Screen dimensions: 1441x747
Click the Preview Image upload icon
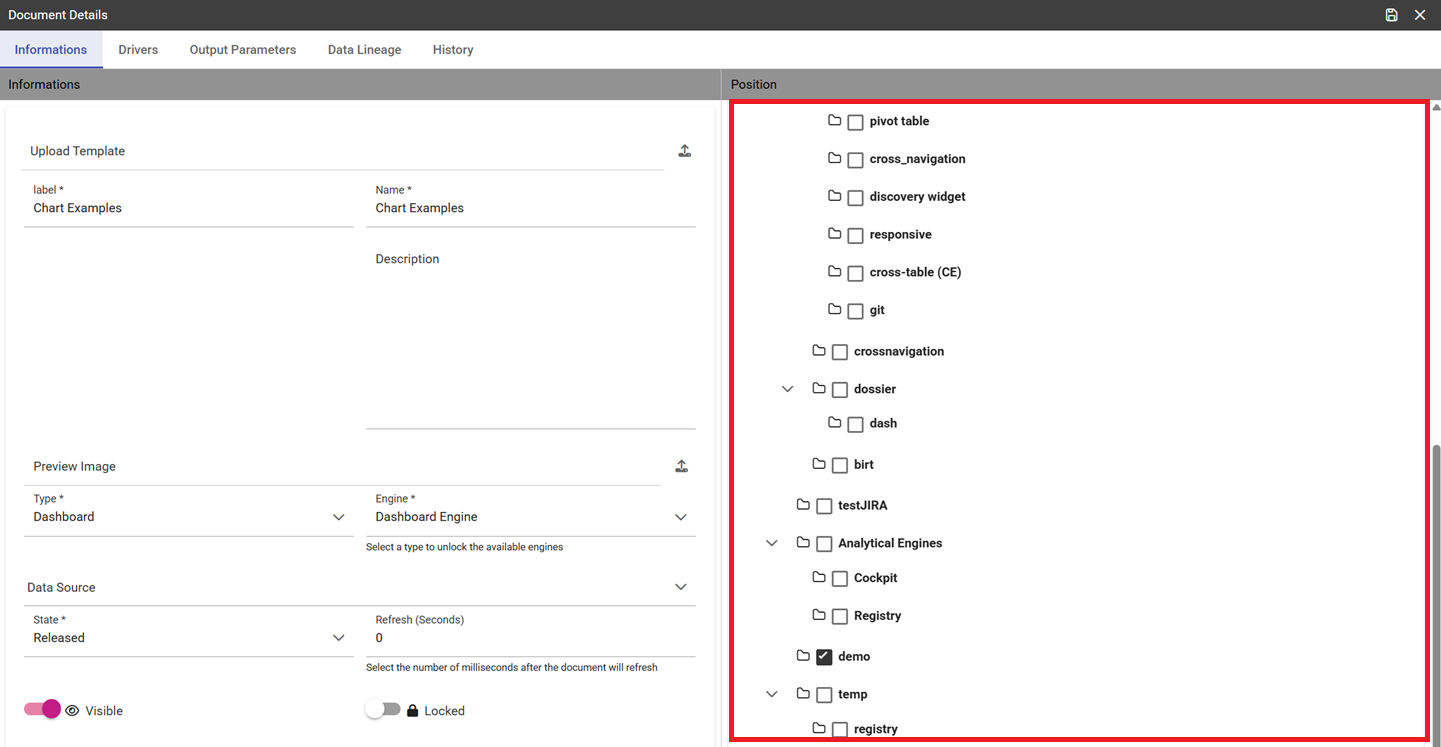pos(682,466)
